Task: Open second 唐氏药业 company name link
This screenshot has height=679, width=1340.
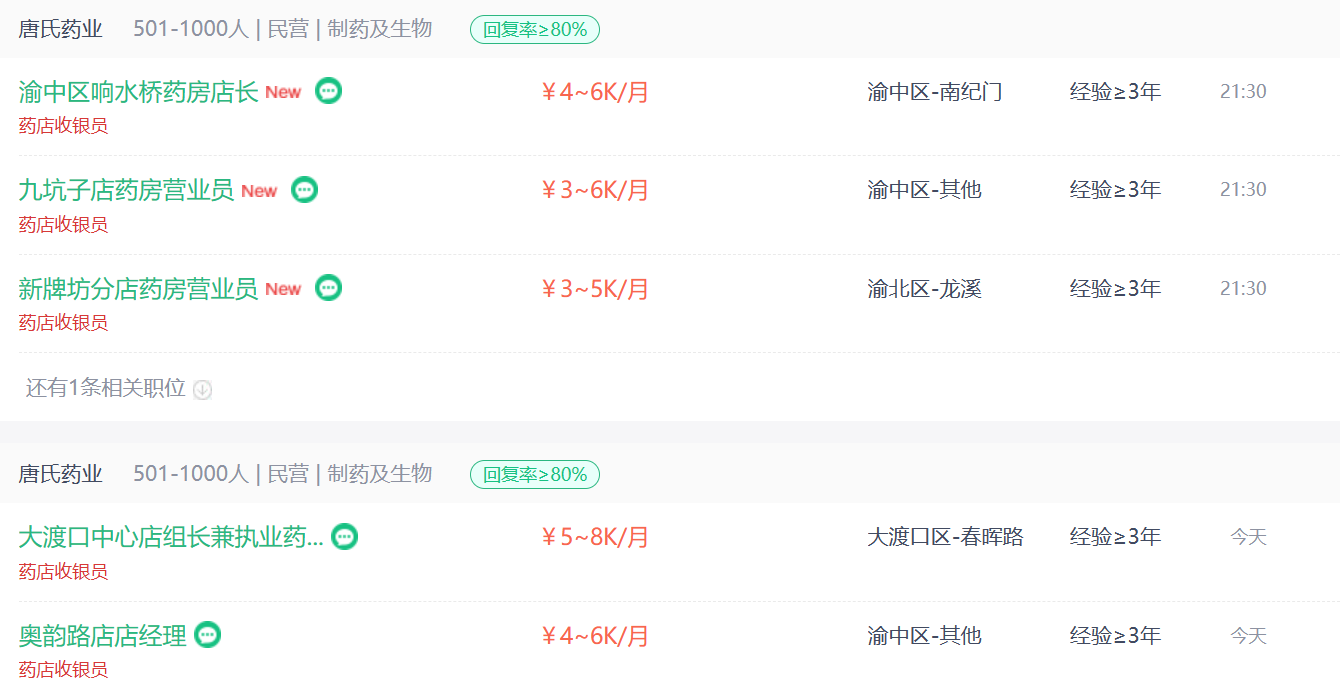Action: [x=60, y=474]
